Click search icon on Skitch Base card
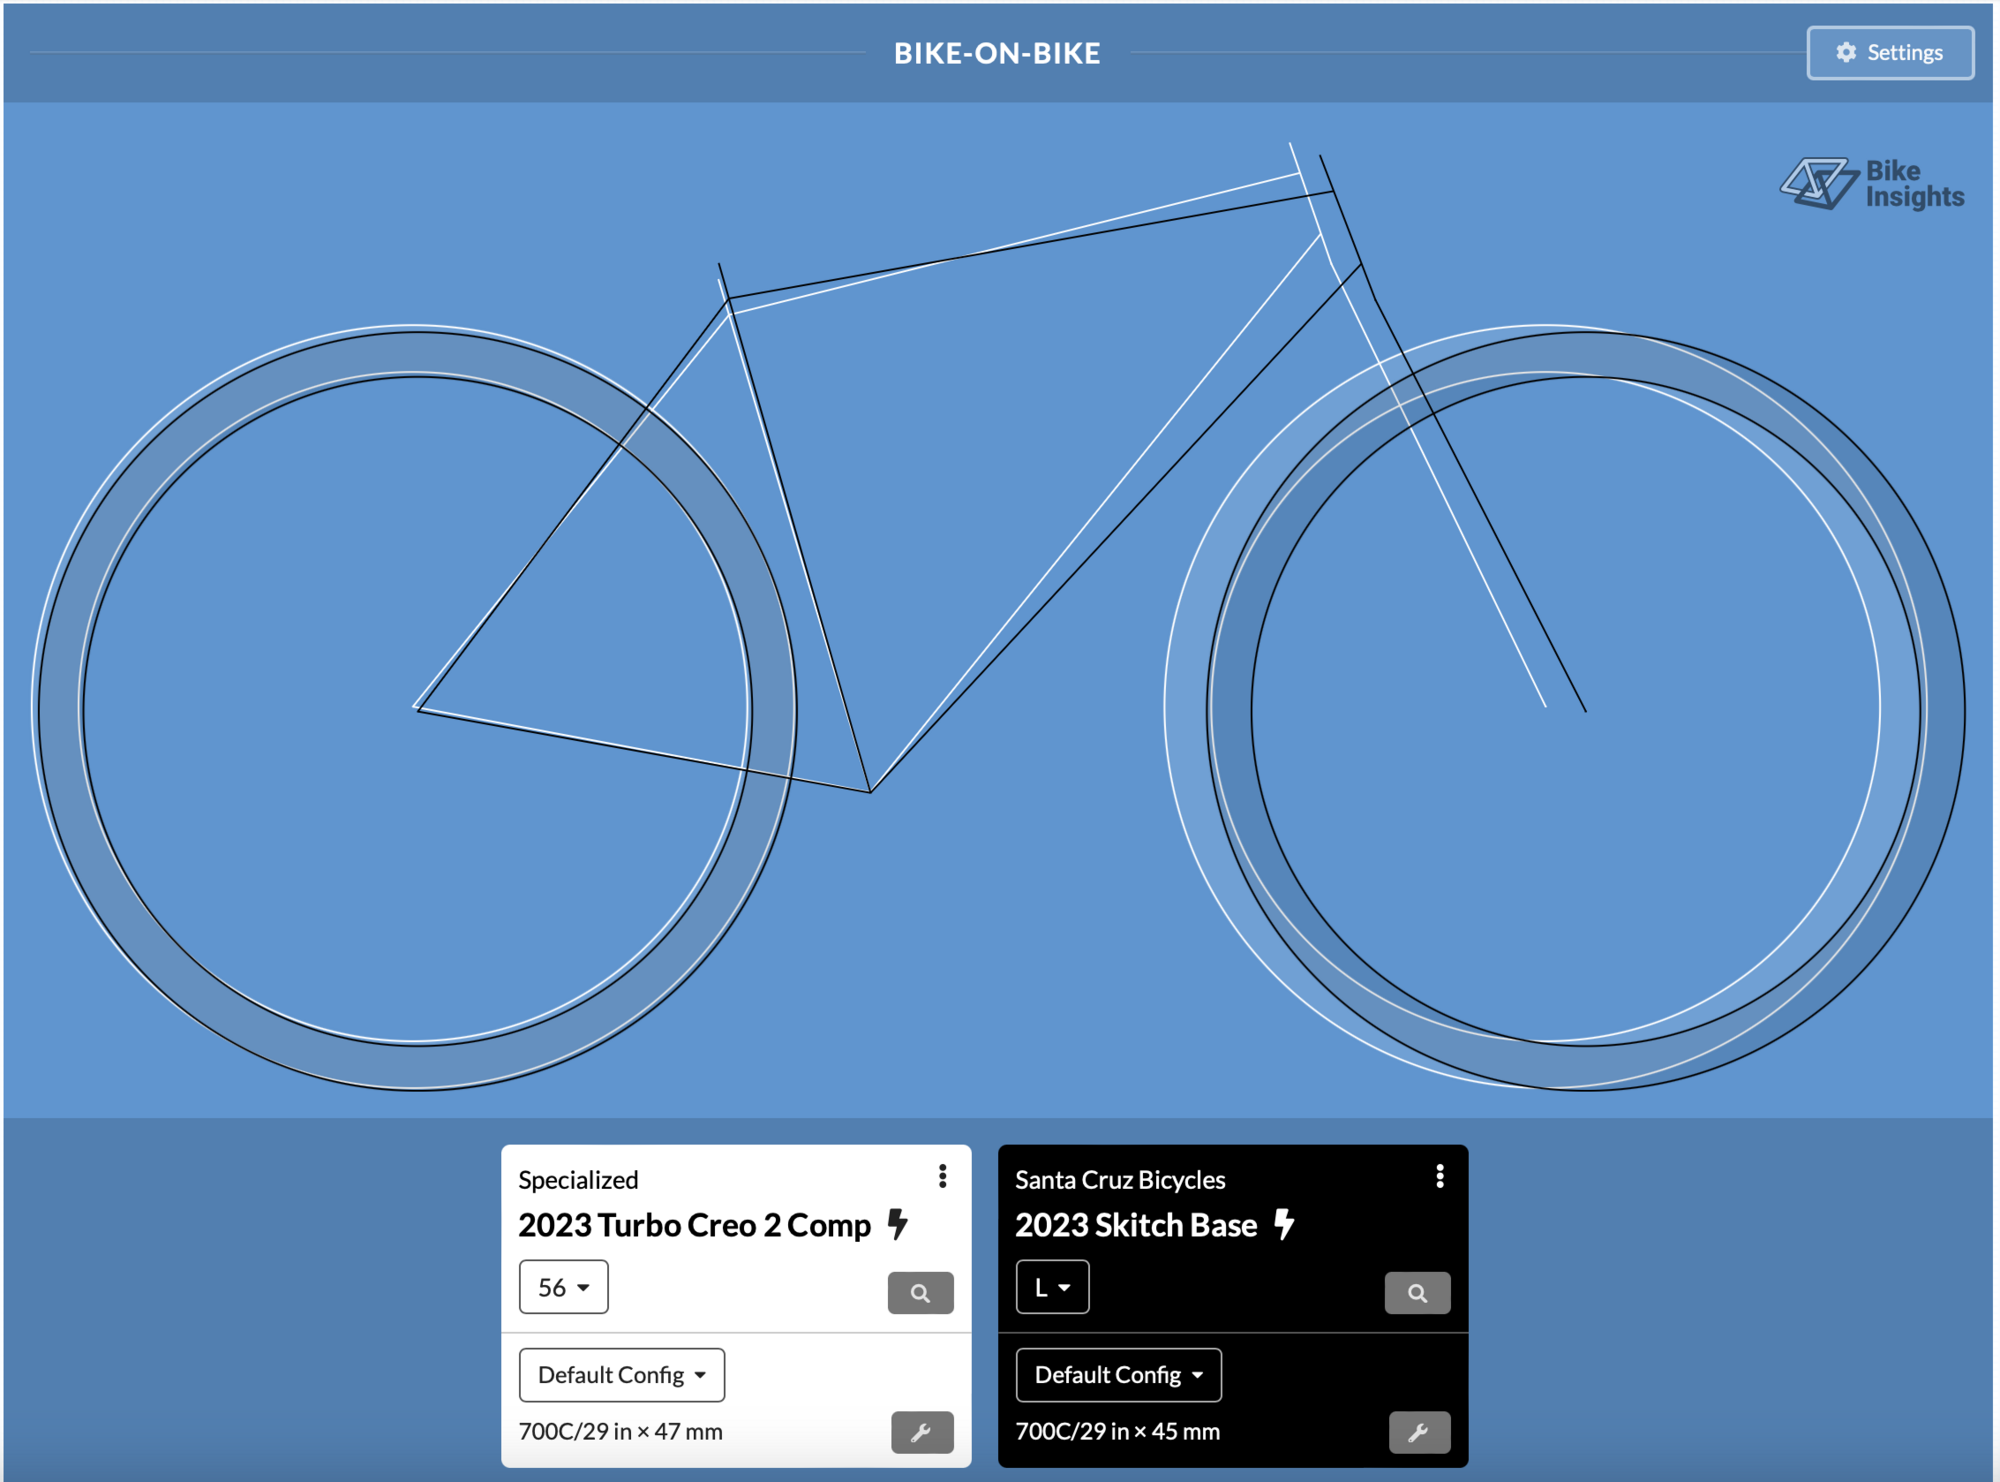The width and height of the screenshot is (2000, 1482). coord(1417,1293)
